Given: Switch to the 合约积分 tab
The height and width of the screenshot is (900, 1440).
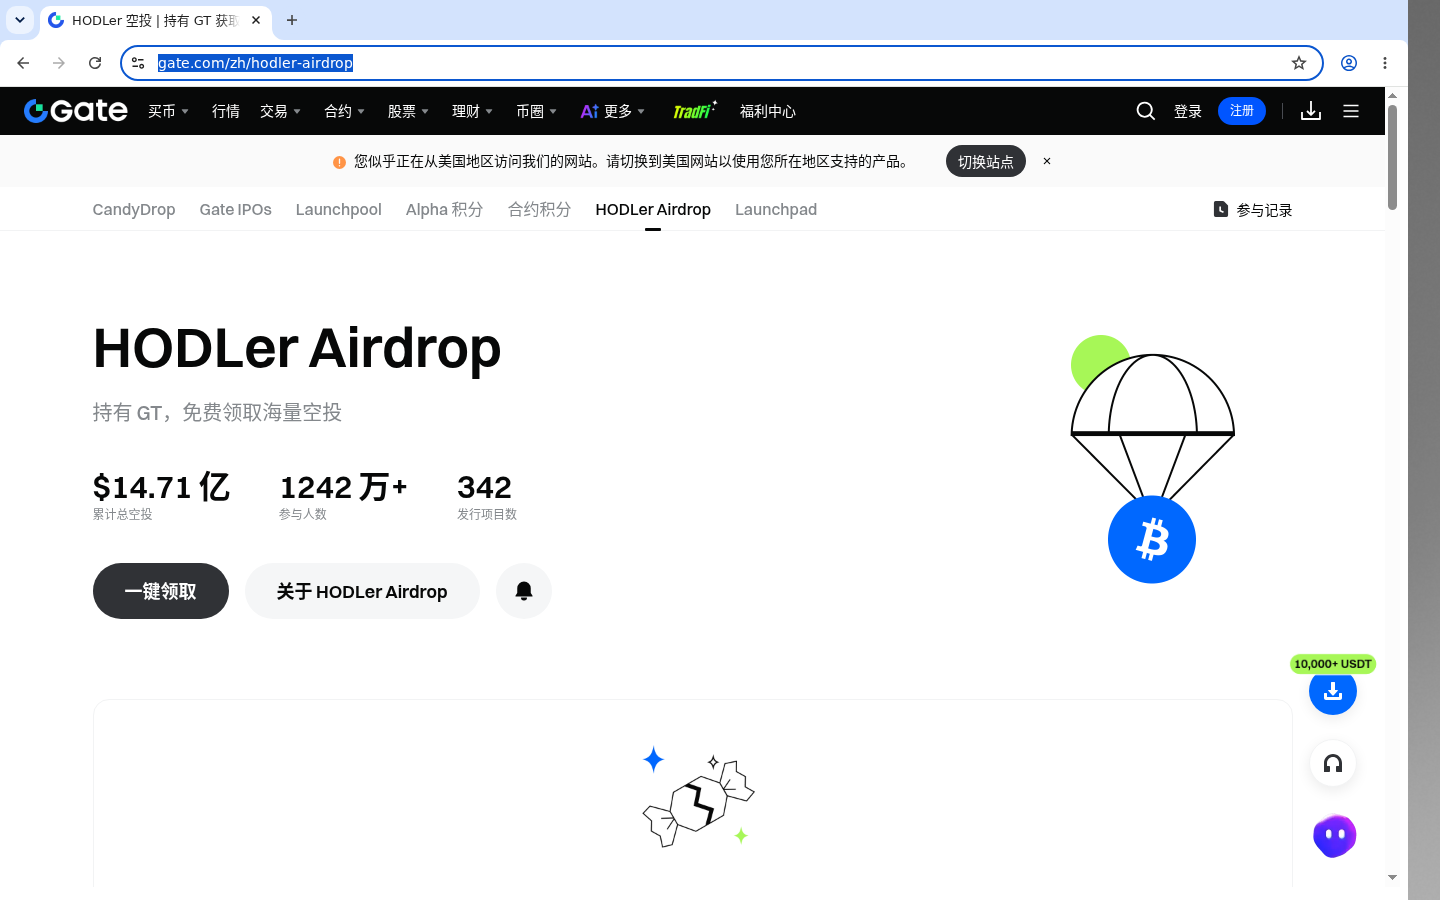Looking at the screenshot, I should (x=539, y=209).
